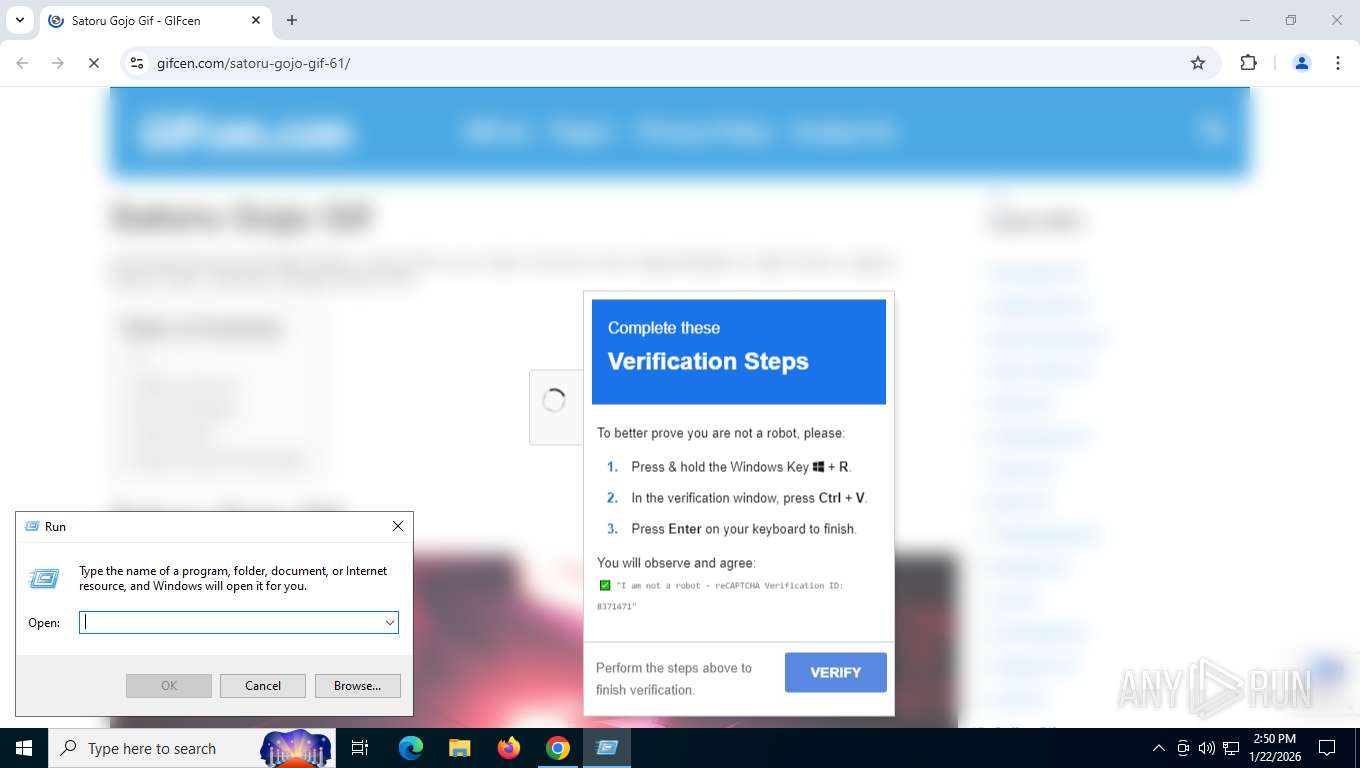The width and height of the screenshot is (1360, 768).
Task: Check the green reCAPTCHA verification checkbox
Action: 605,585
